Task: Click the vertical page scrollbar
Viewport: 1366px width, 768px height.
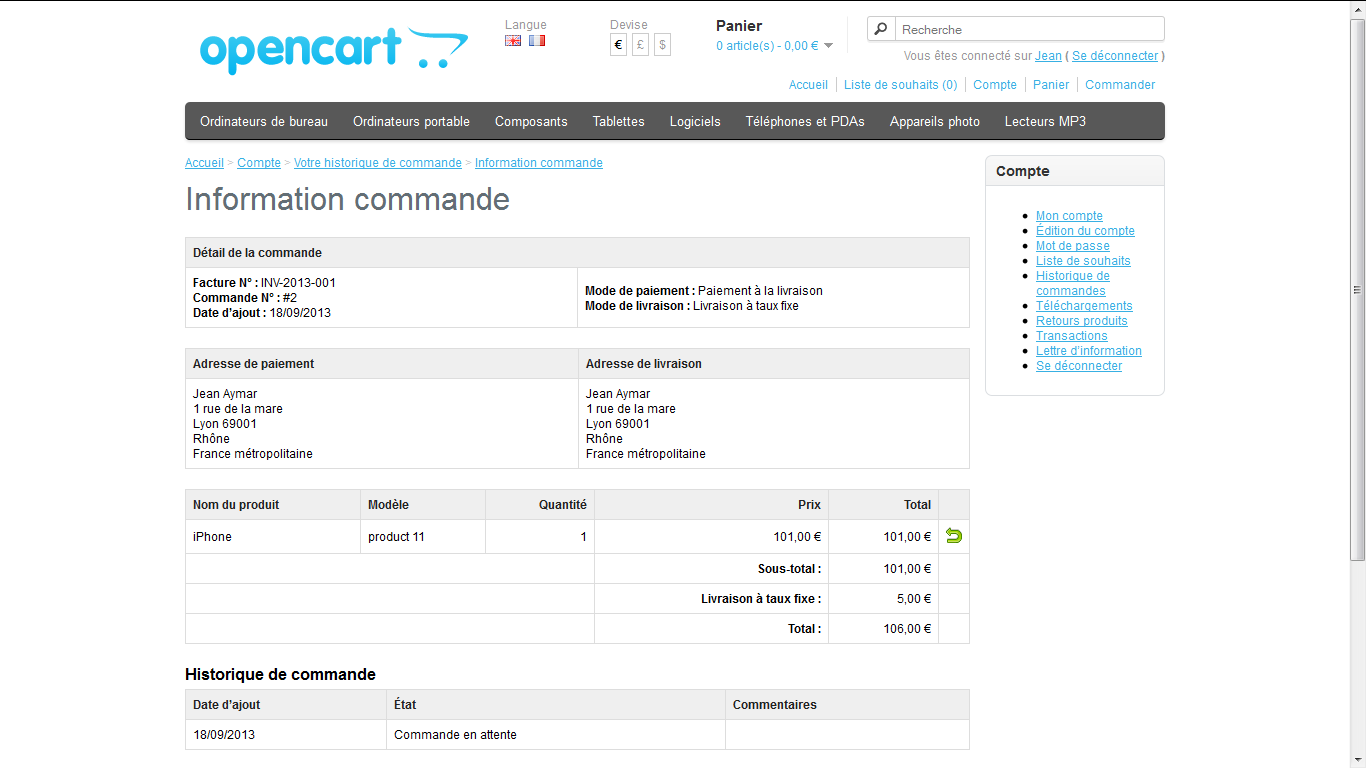Action: pyautogui.click(x=1357, y=290)
